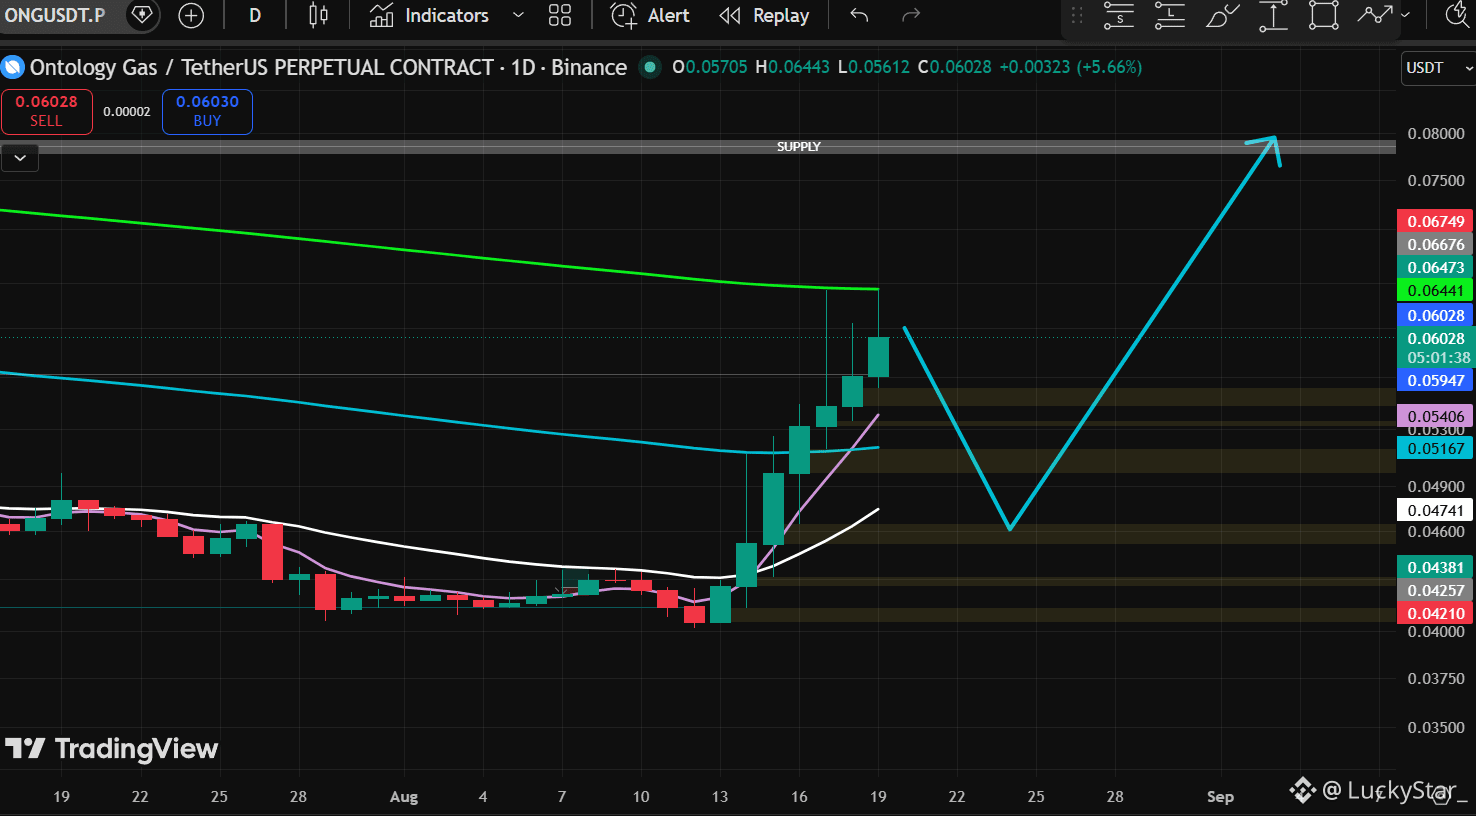
Task: Select the brush drawing tool
Action: coord(1222,15)
